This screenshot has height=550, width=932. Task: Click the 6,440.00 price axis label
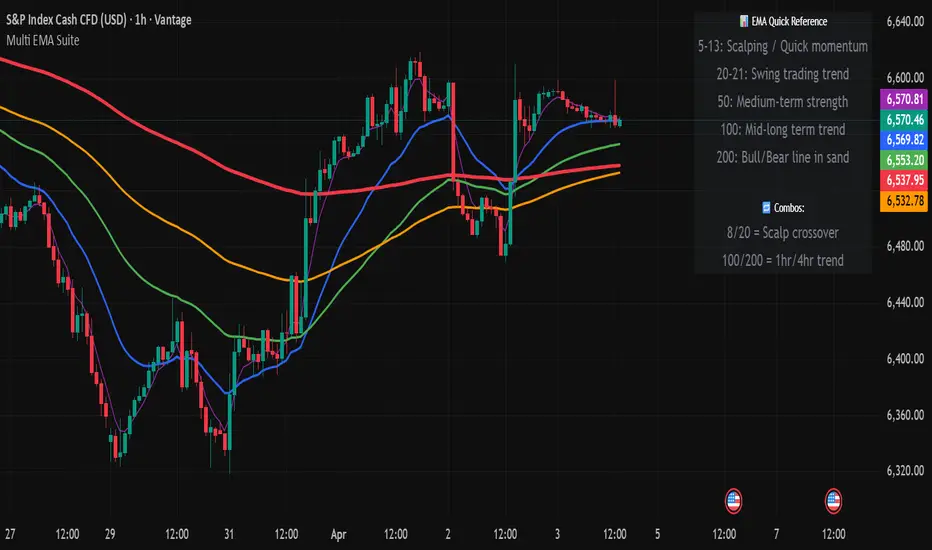point(905,302)
